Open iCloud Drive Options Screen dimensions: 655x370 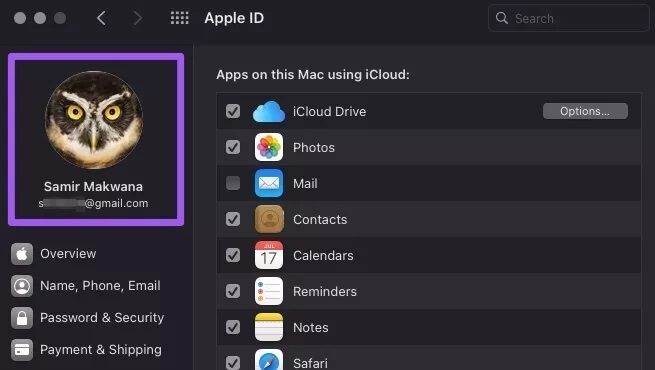click(585, 111)
